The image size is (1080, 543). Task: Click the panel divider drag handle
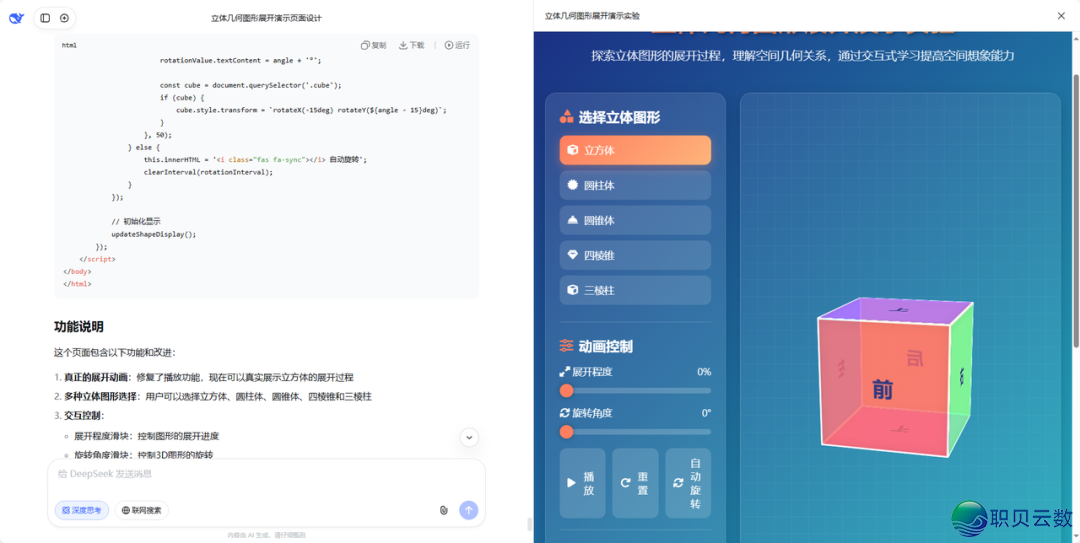[530, 524]
